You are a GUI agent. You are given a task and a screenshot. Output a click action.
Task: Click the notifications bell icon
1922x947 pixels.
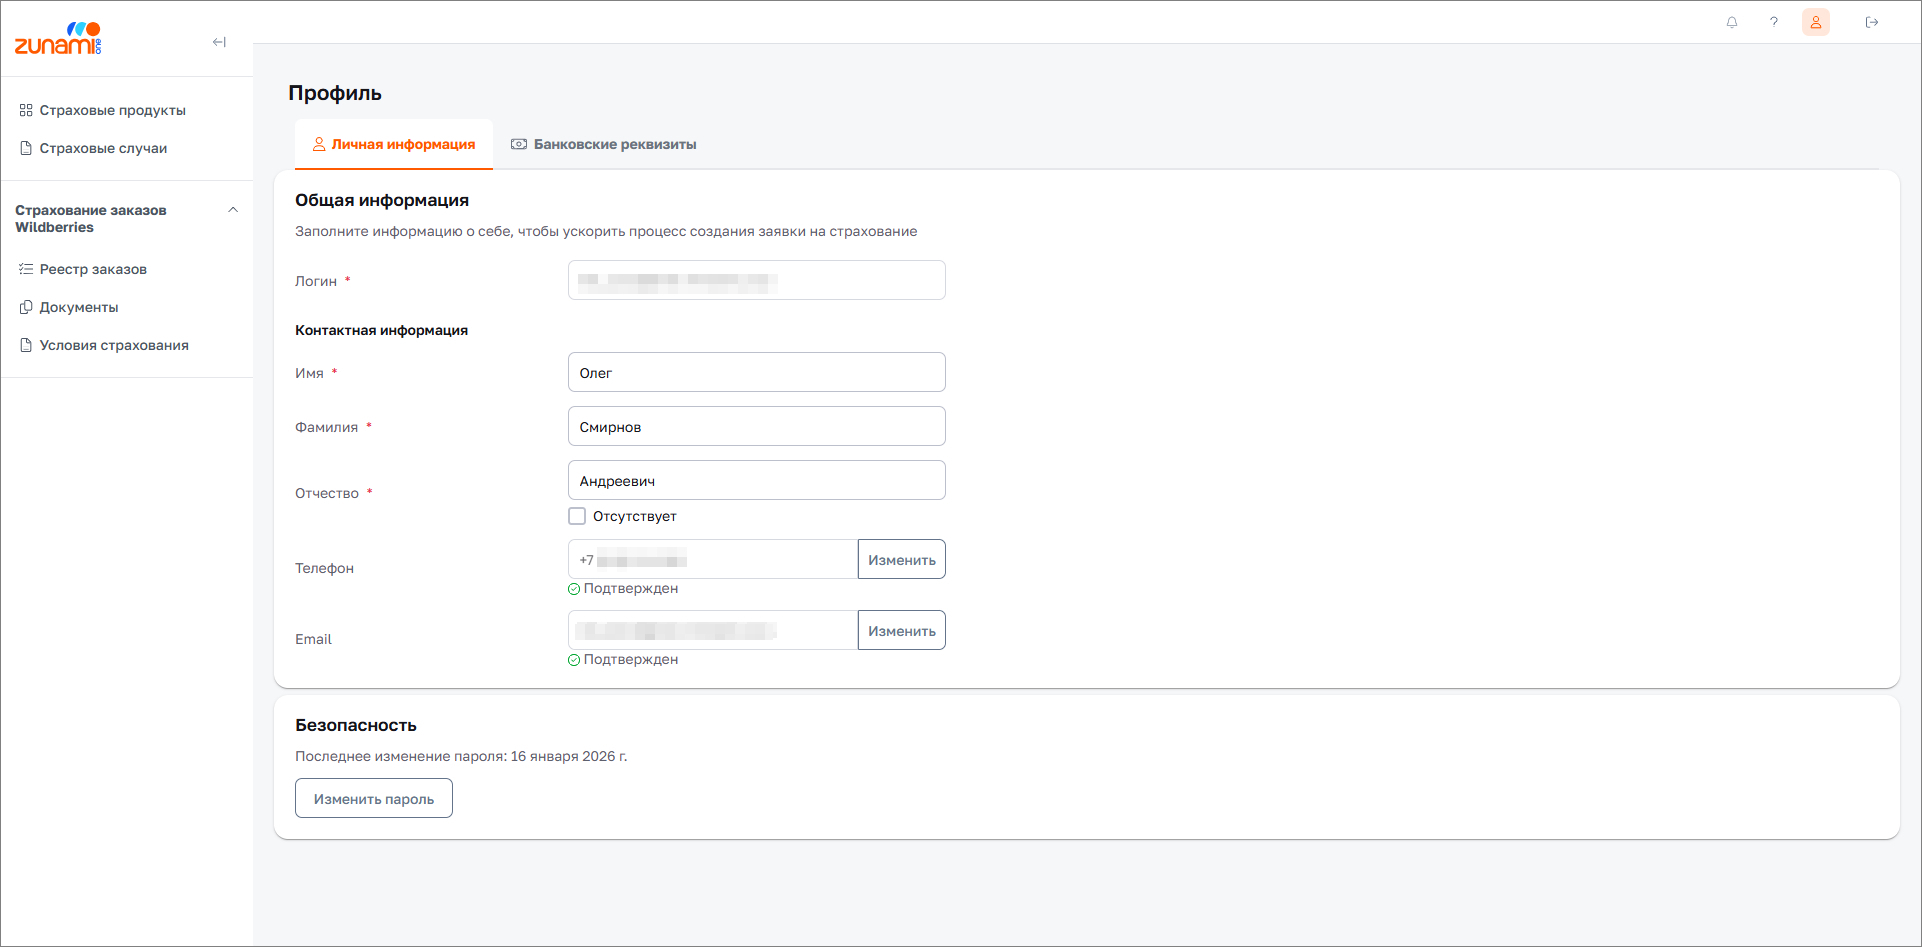pos(1732,22)
